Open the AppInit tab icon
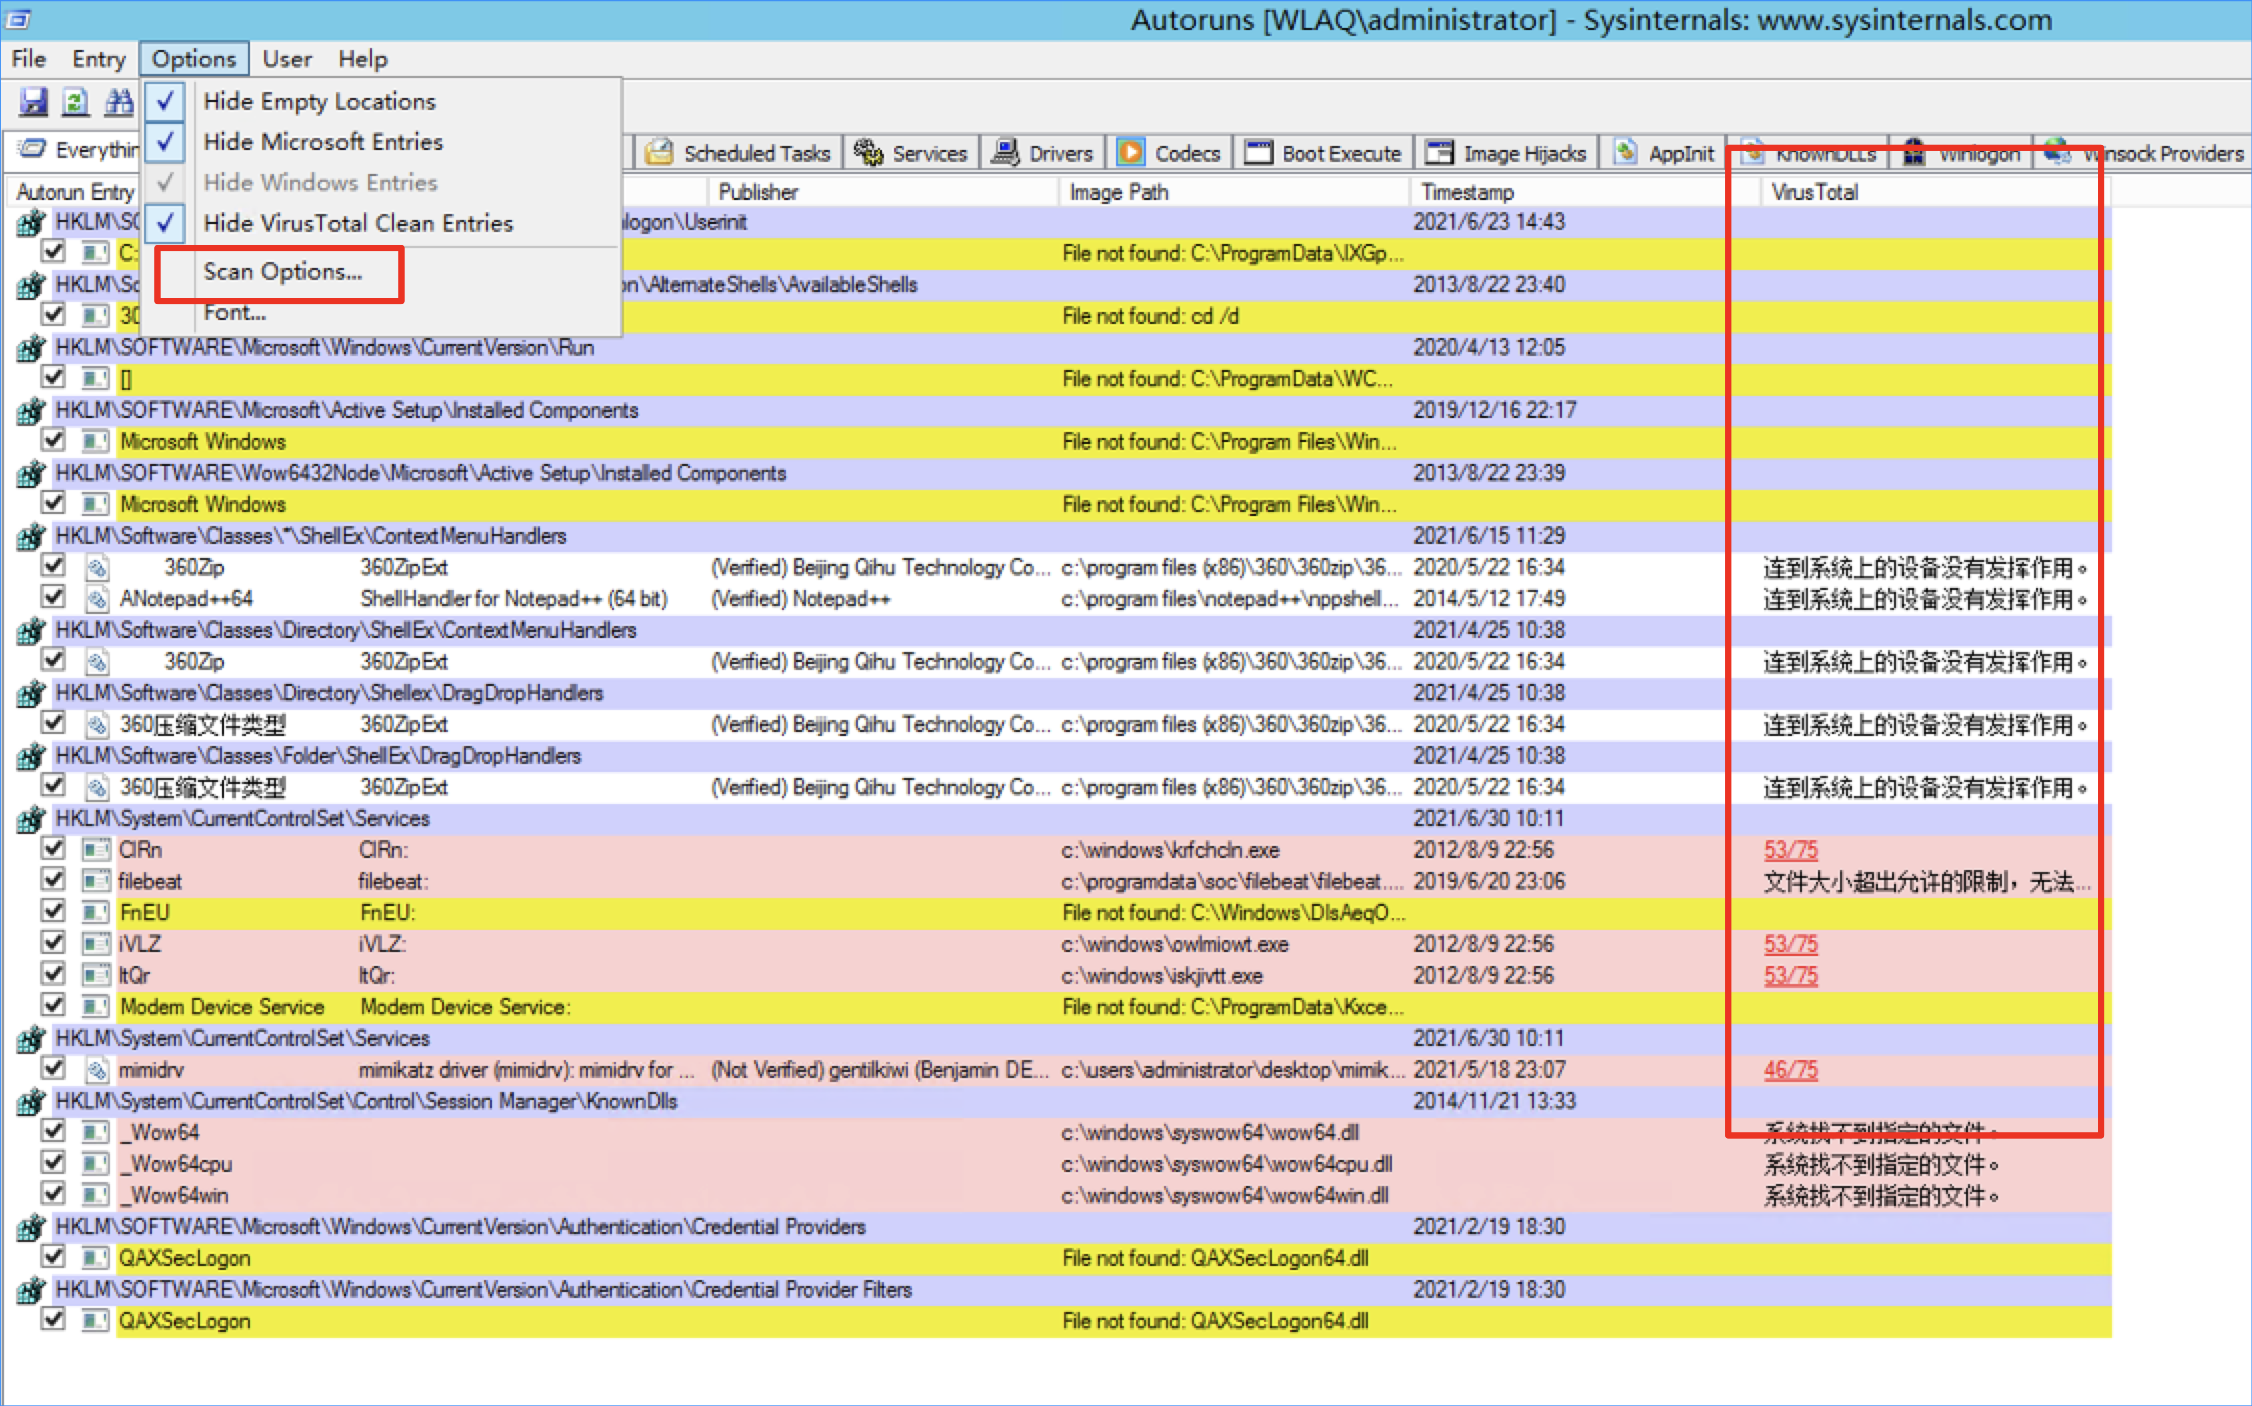Viewport: 2252px width, 1406px height. [1625, 152]
